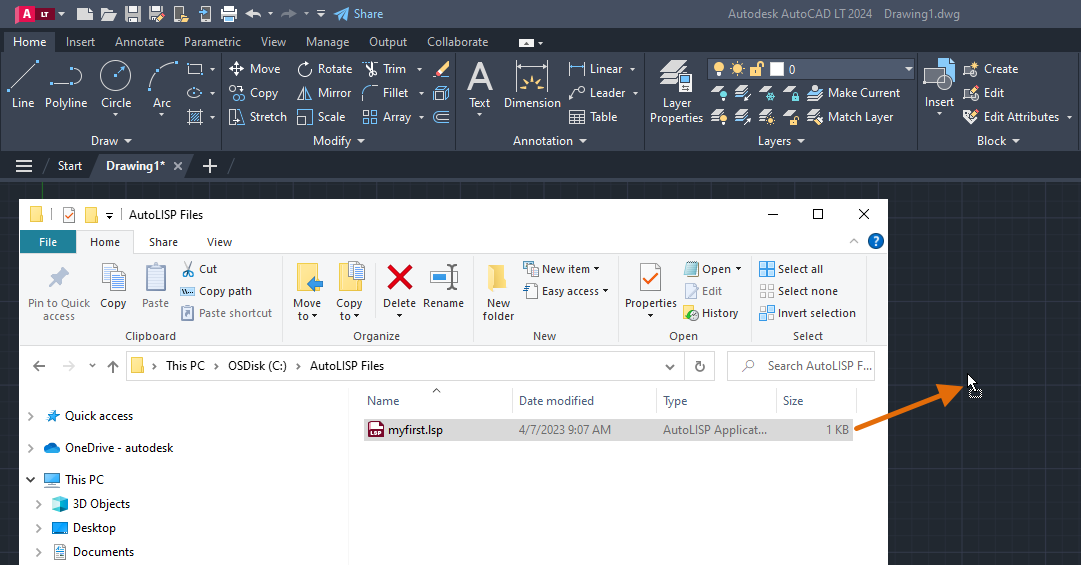1081x565 pixels.
Task: Expand Quick access in navigation tree
Action: 30,416
